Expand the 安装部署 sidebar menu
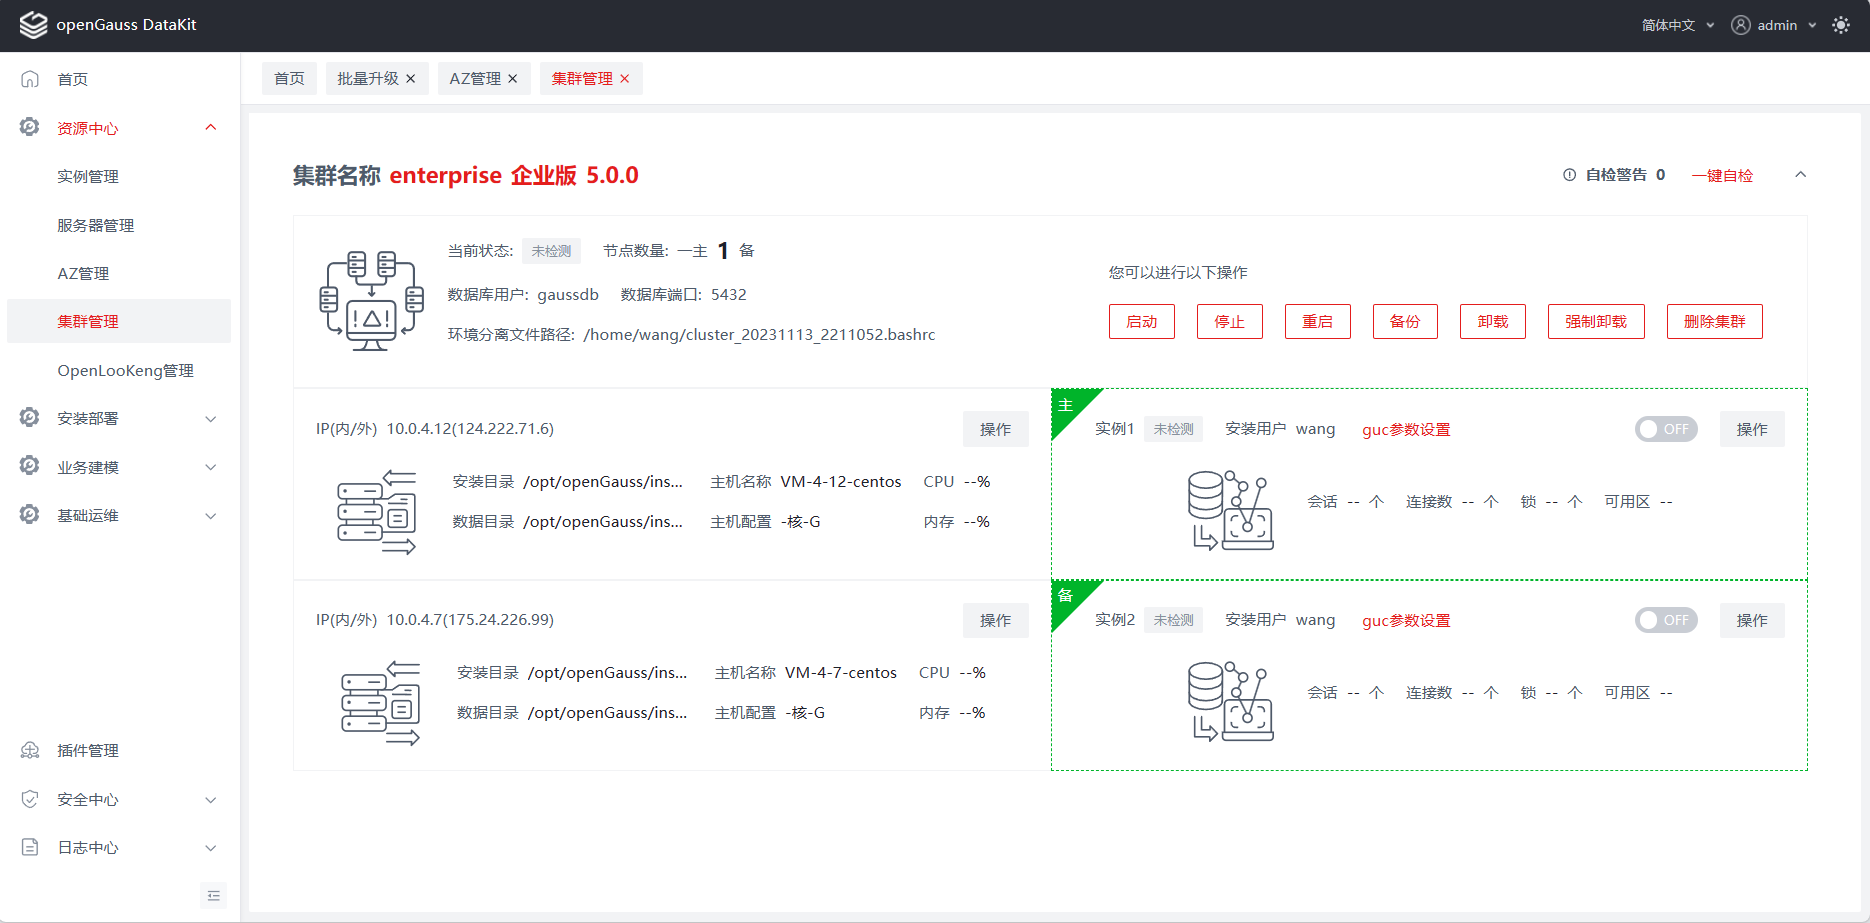The width and height of the screenshot is (1870, 923). coord(118,418)
